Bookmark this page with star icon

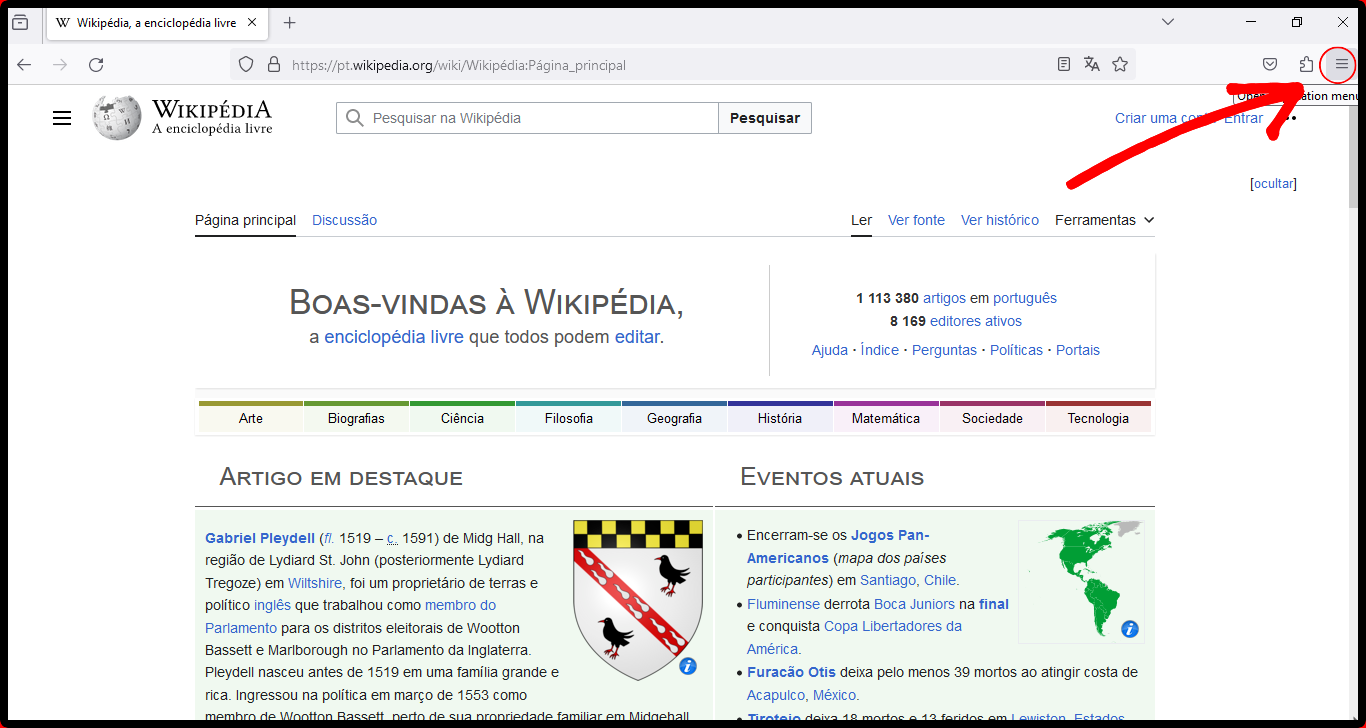click(x=1120, y=65)
